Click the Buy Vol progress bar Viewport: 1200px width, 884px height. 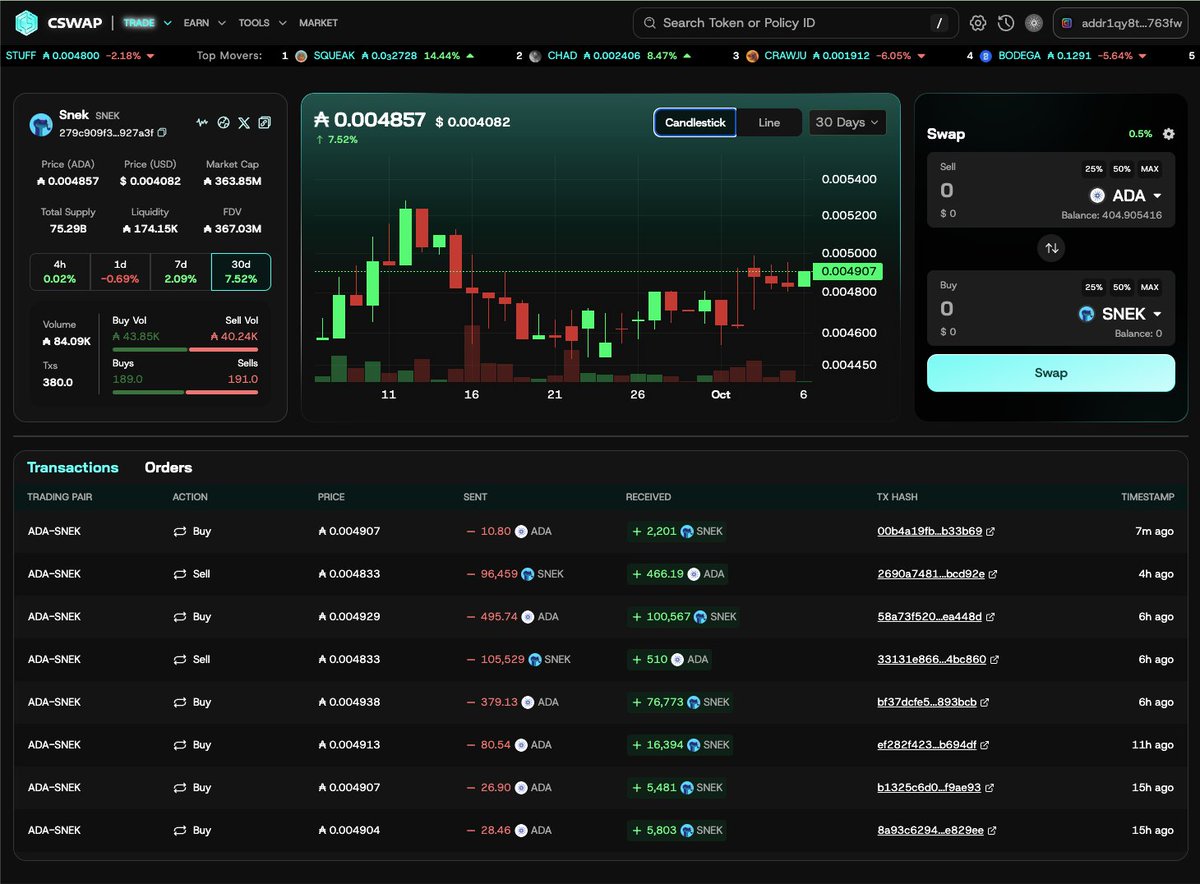(150, 349)
